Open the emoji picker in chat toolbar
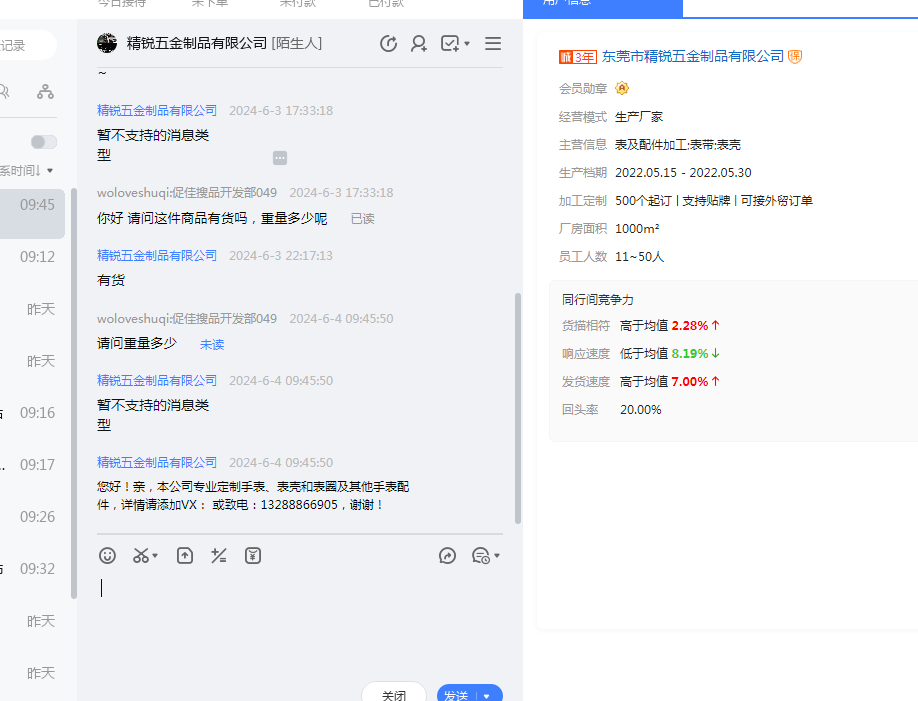The width and height of the screenshot is (918, 701). (x=107, y=556)
